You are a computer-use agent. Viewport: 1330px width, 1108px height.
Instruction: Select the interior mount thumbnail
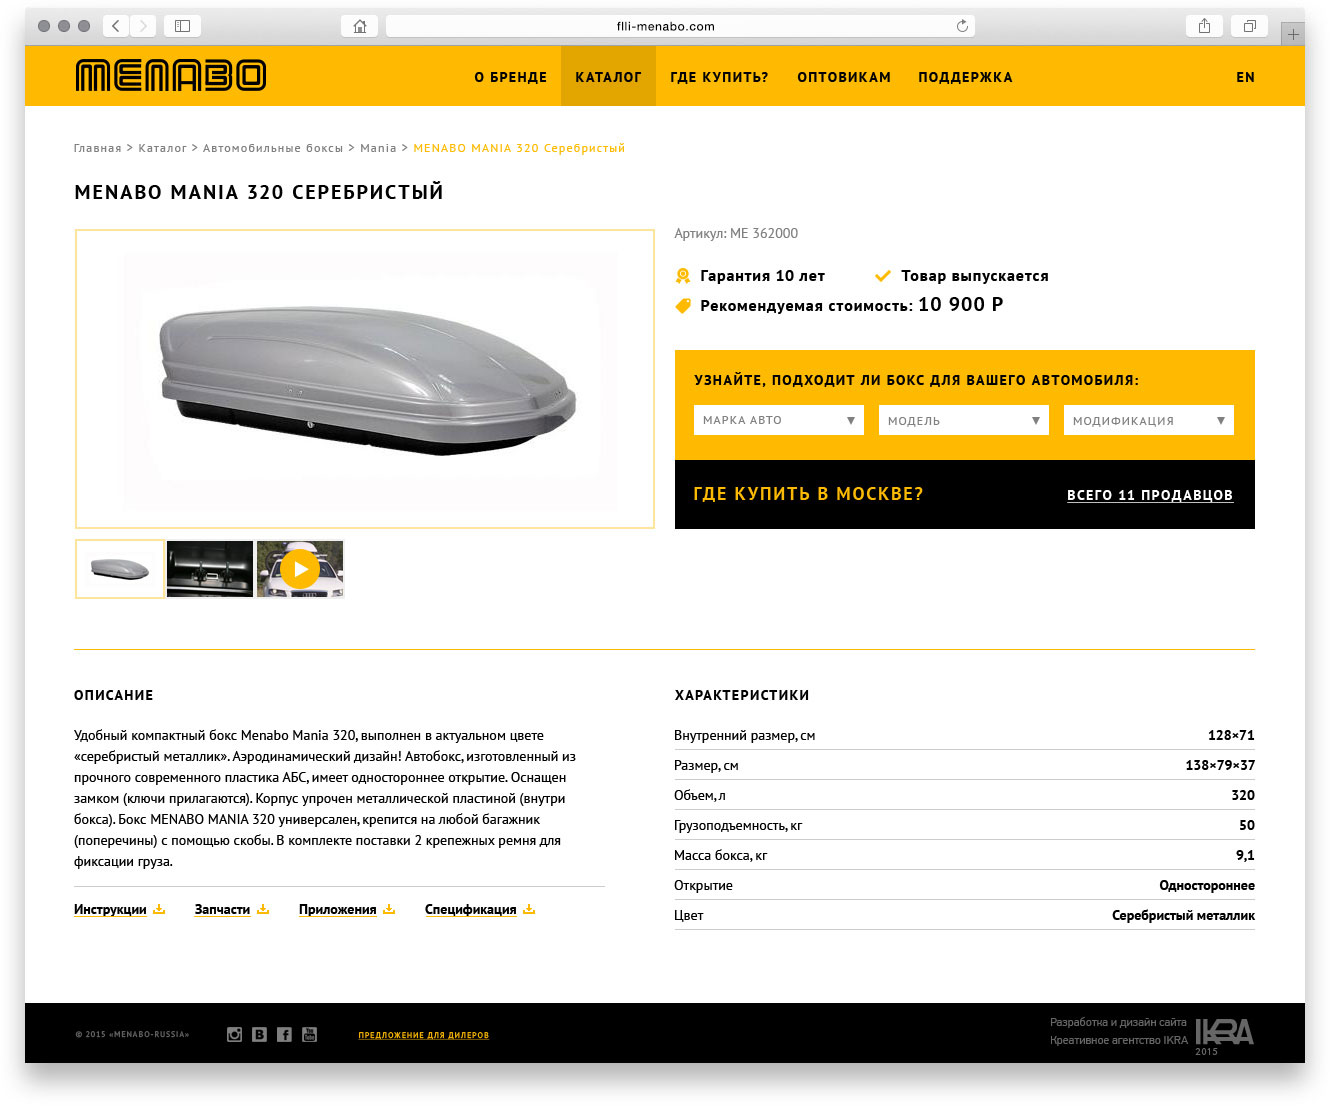click(x=210, y=569)
